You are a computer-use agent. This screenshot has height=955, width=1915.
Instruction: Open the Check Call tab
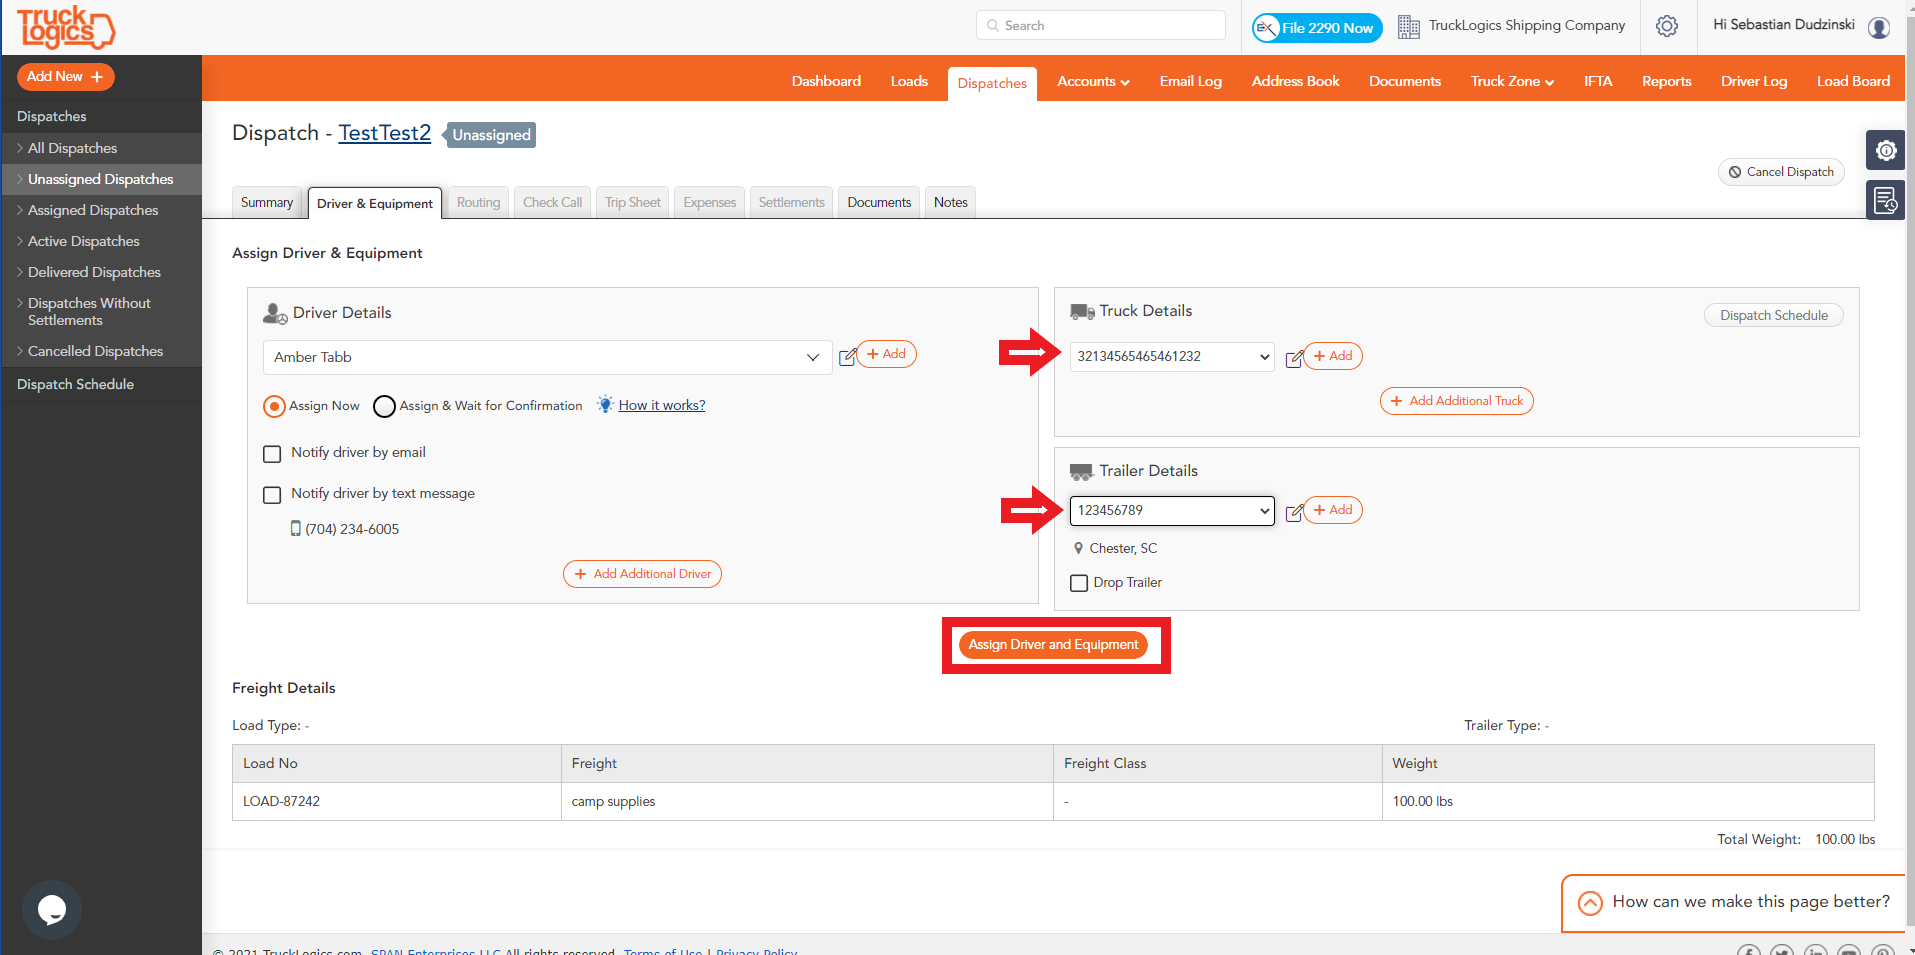552,202
